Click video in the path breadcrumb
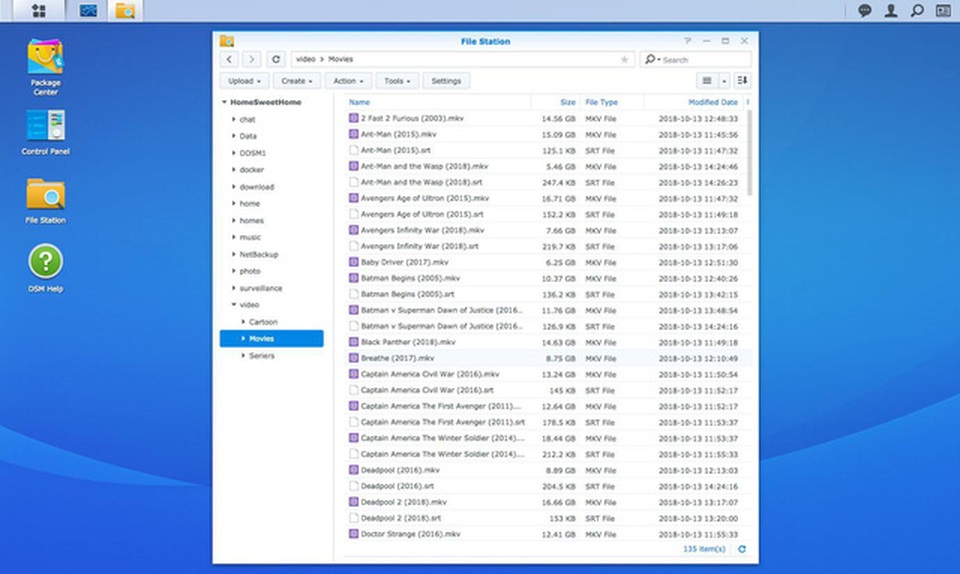Image resolution: width=960 pixels, height=574 pixels. 305,59
